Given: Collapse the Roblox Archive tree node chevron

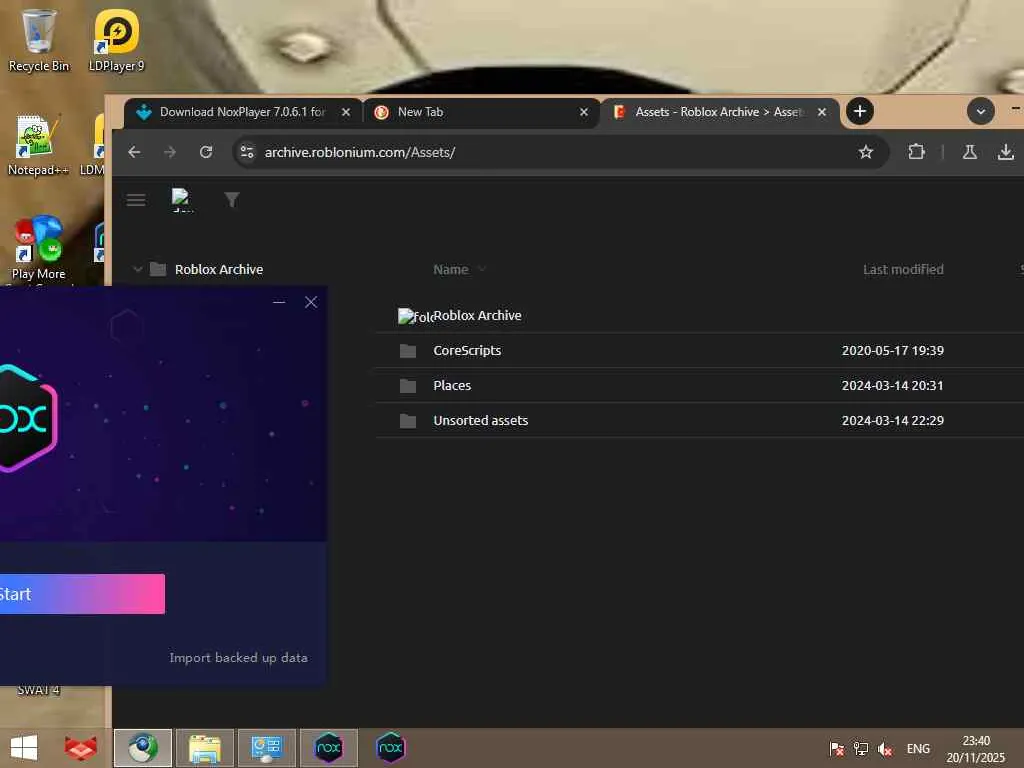Looking at the screenshot, I should point(137,269).
